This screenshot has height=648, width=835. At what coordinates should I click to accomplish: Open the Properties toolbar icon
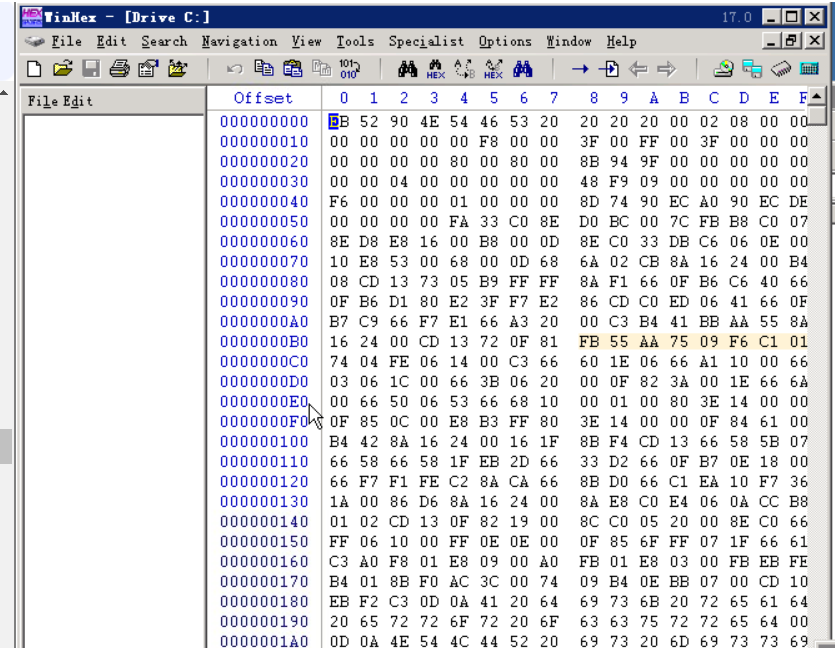[148, 69]
